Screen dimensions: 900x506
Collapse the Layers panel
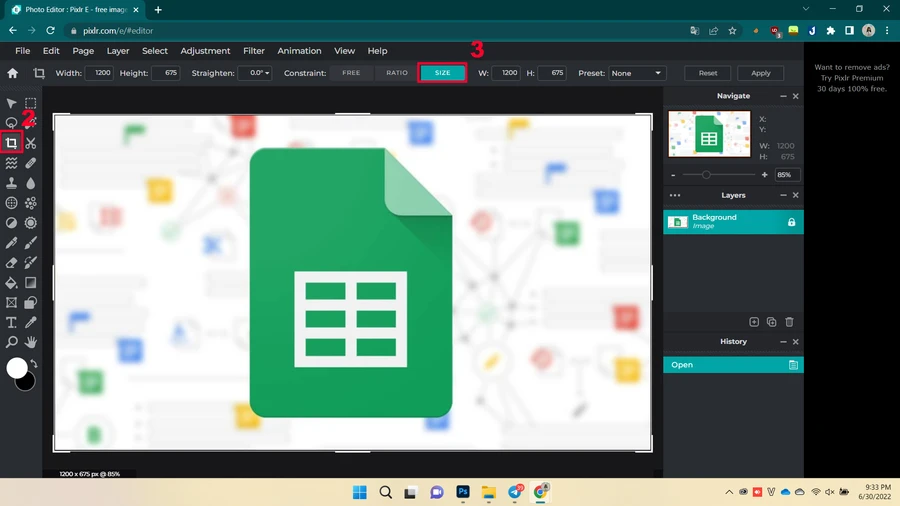point(783,195)
